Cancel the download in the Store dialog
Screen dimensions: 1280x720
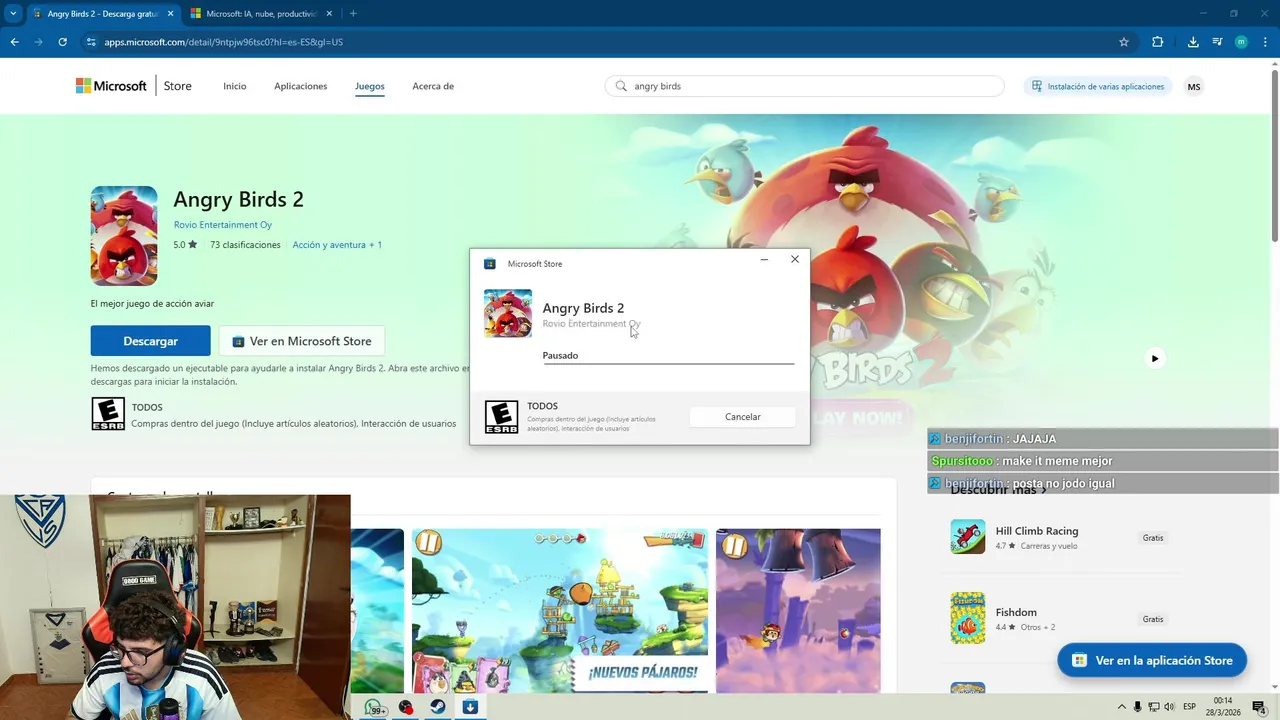point(743,417)
